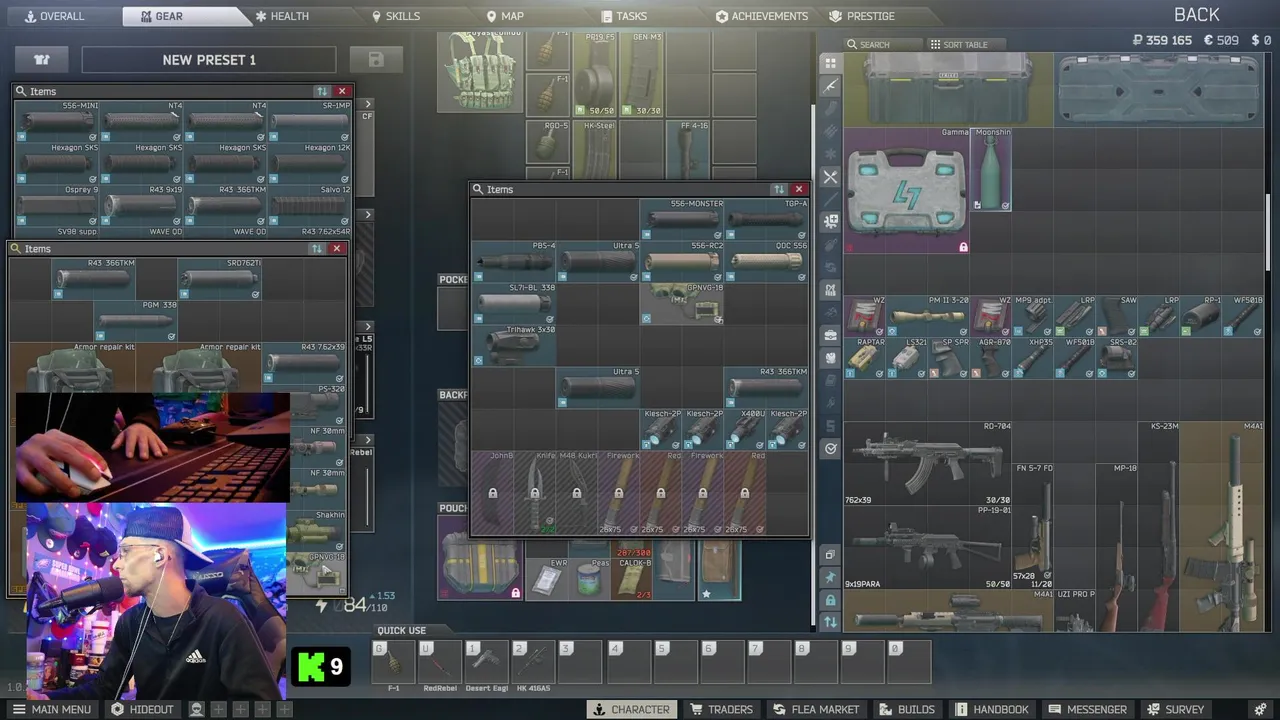The image size is (1280, 720).
Task: Select the 556-MONSTER suppressor
Action: point(682,219)
